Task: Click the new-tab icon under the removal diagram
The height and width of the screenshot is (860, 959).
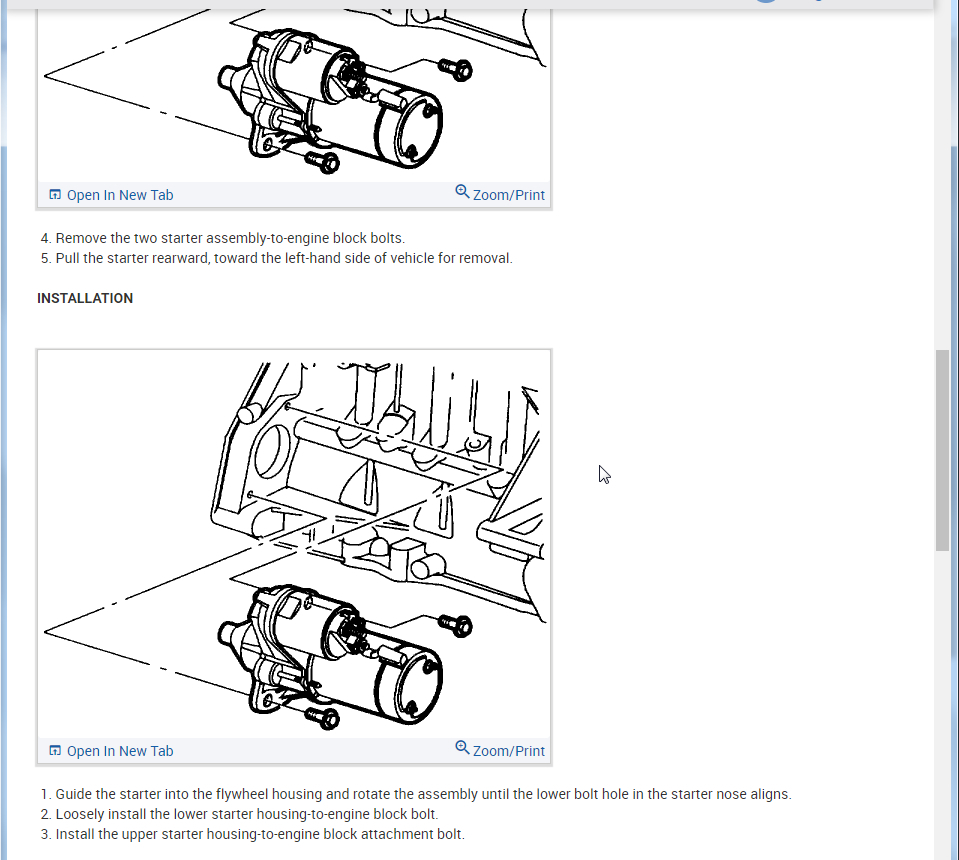Action: pyautogui.click(x=55, y=195)
